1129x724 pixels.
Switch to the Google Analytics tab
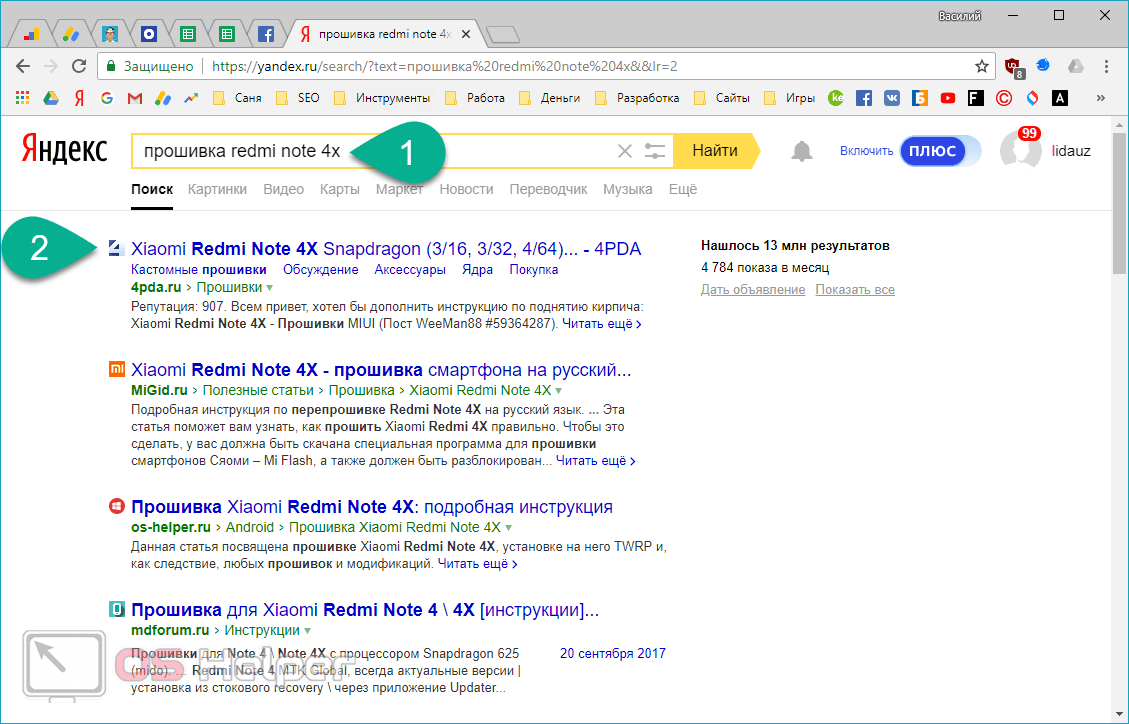pos(31,34)
